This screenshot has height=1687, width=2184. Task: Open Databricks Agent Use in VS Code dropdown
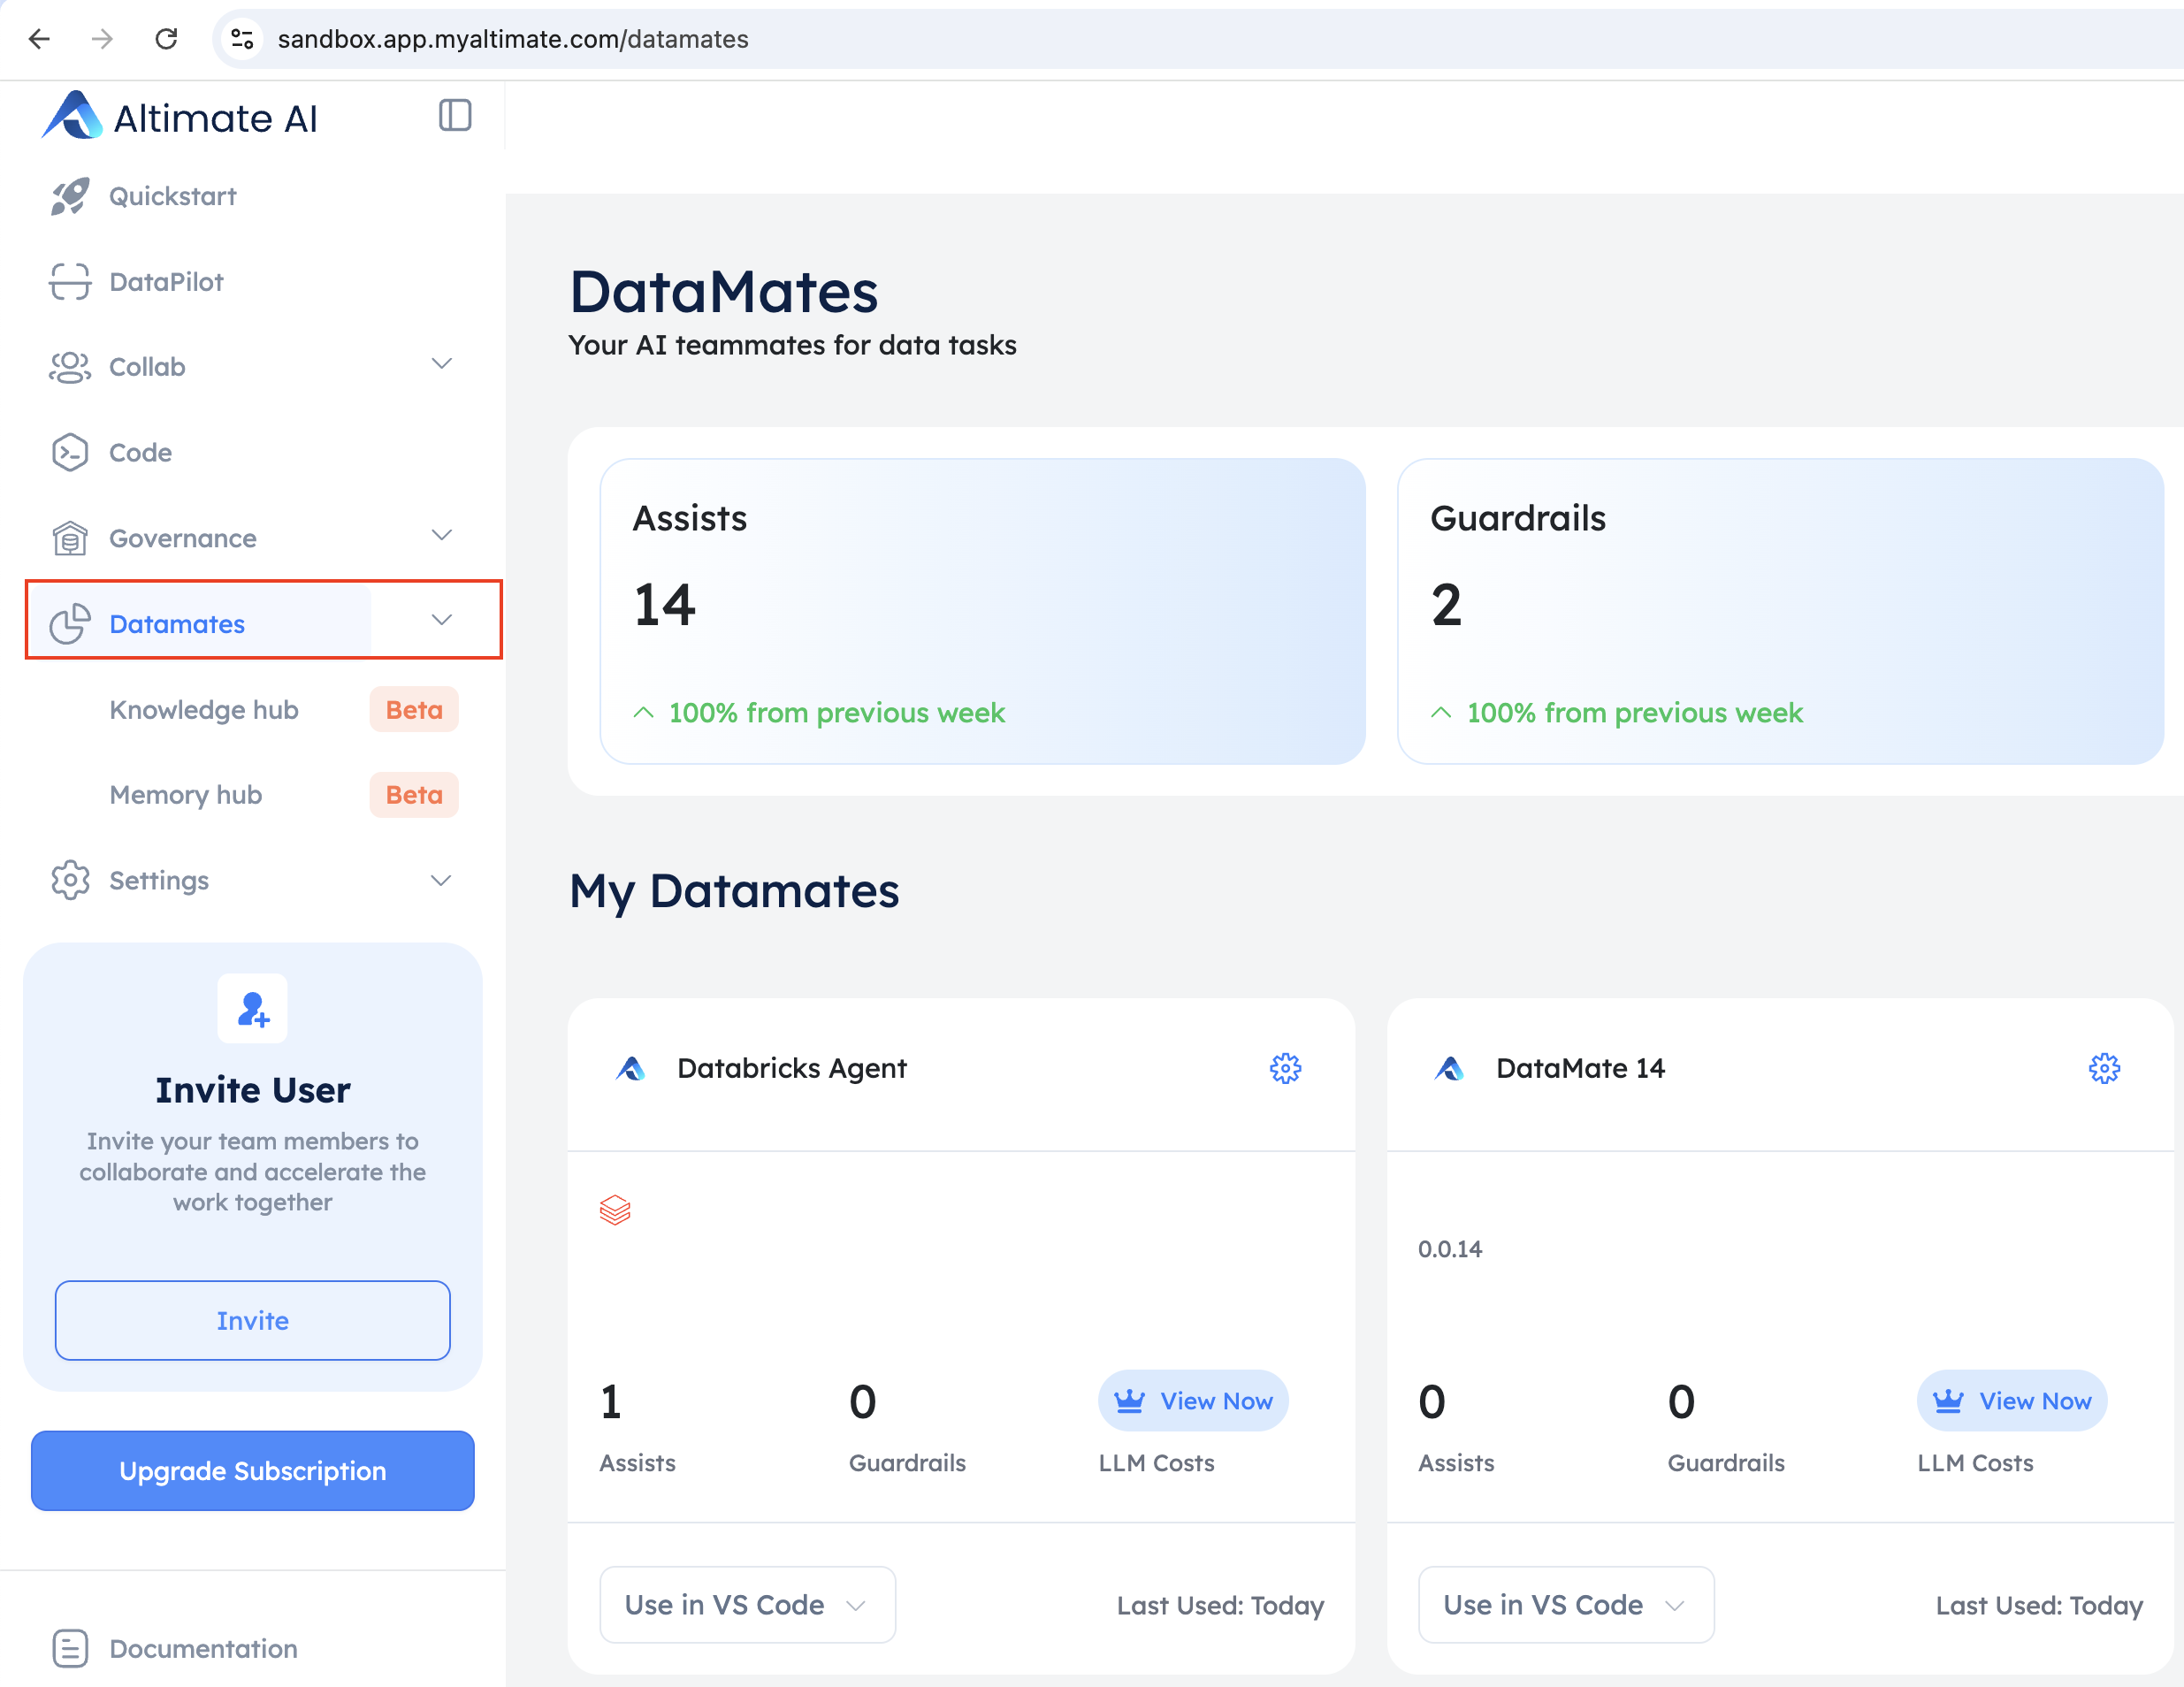(747, 1604)
